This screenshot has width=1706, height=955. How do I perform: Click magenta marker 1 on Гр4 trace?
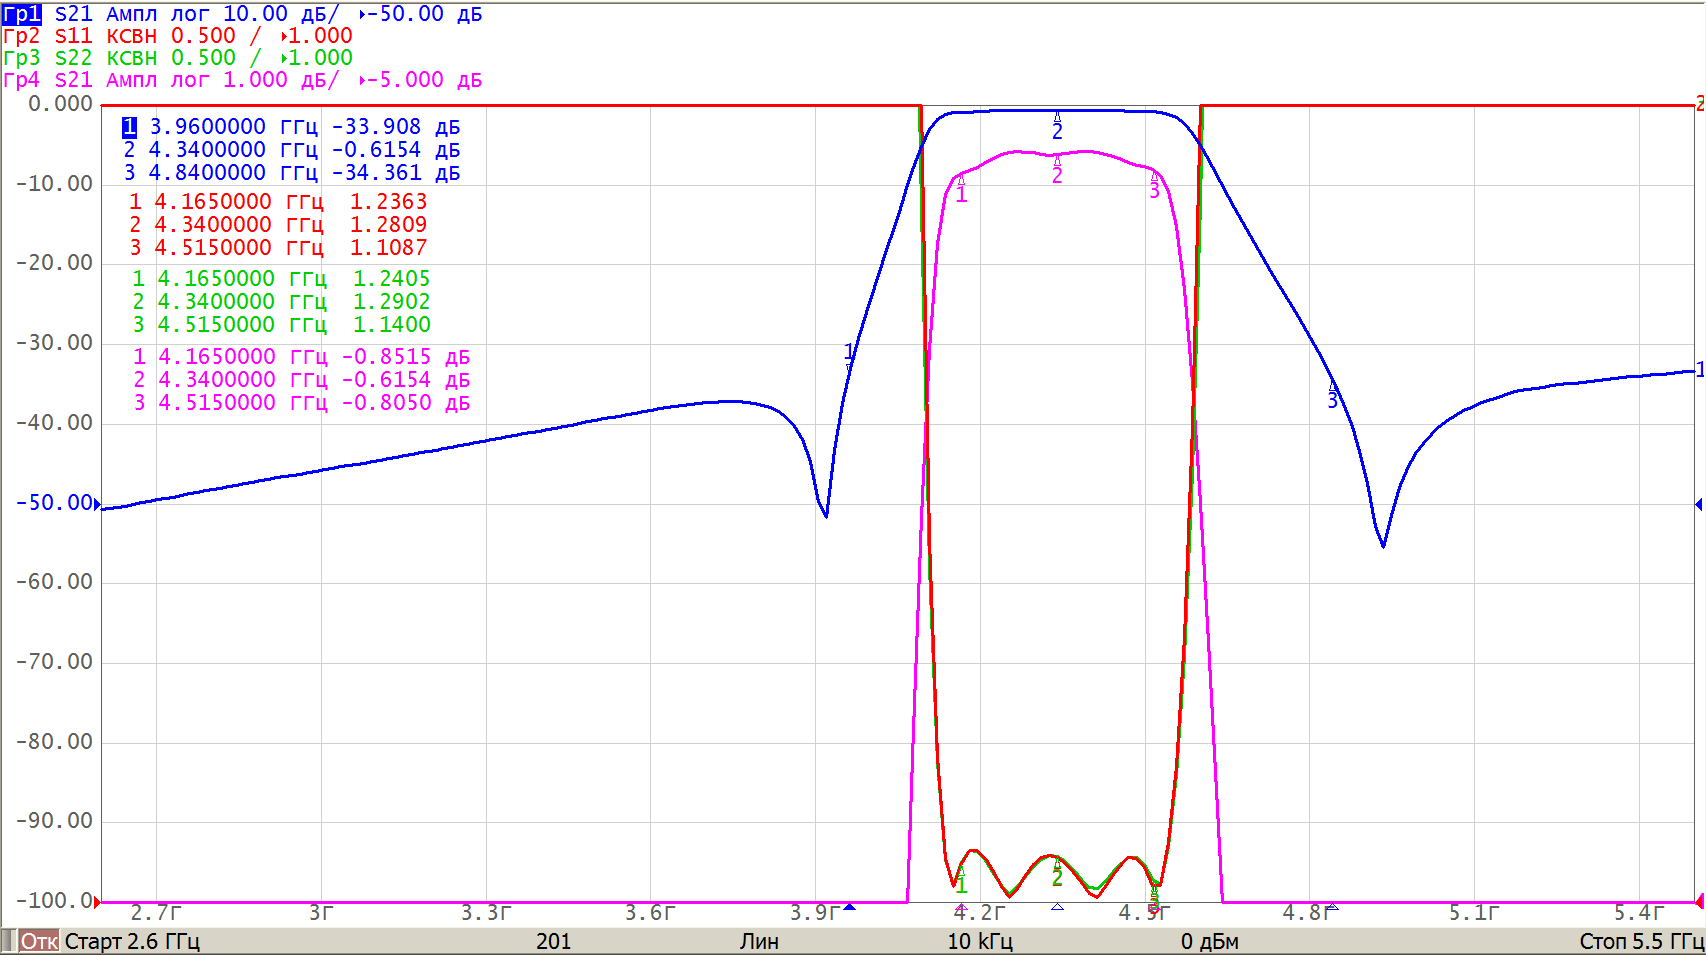click(961, 191)
